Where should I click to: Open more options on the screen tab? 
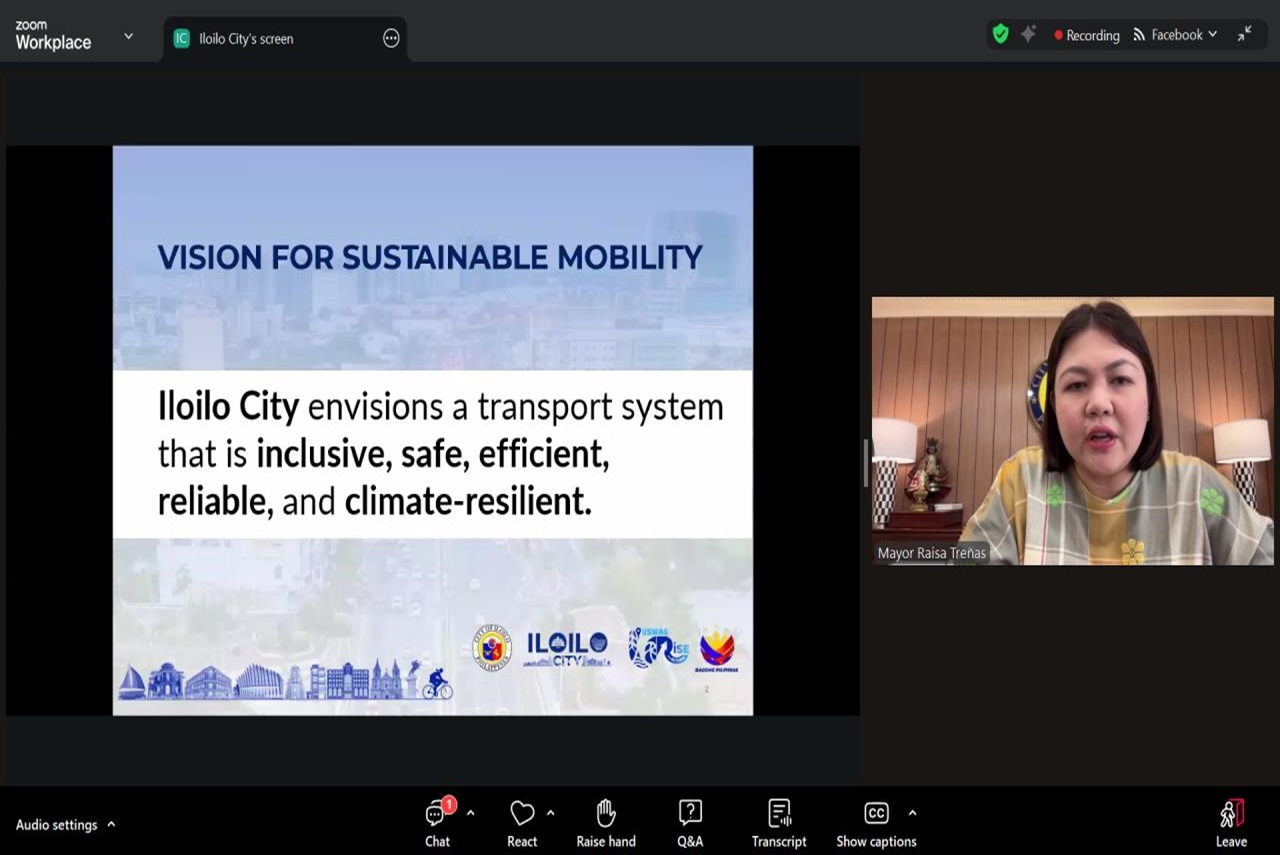pos(391,39)
